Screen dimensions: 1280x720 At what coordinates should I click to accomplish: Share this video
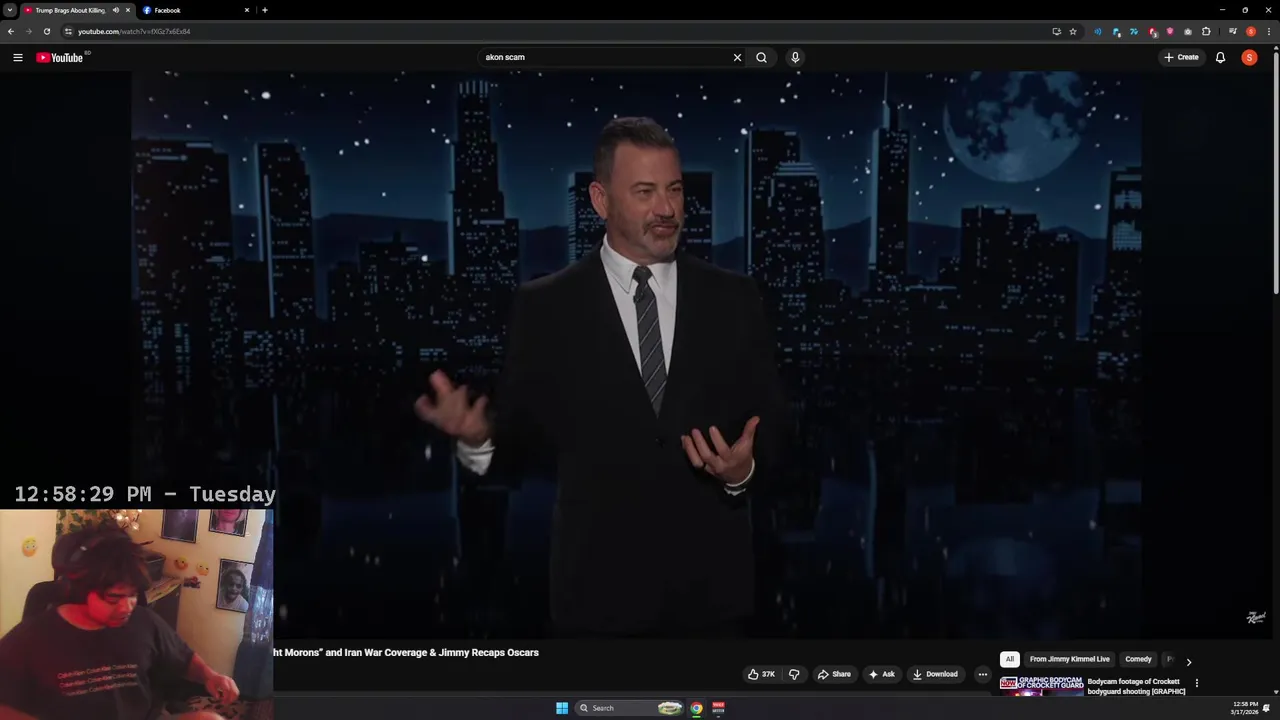[x=834, y=674]
